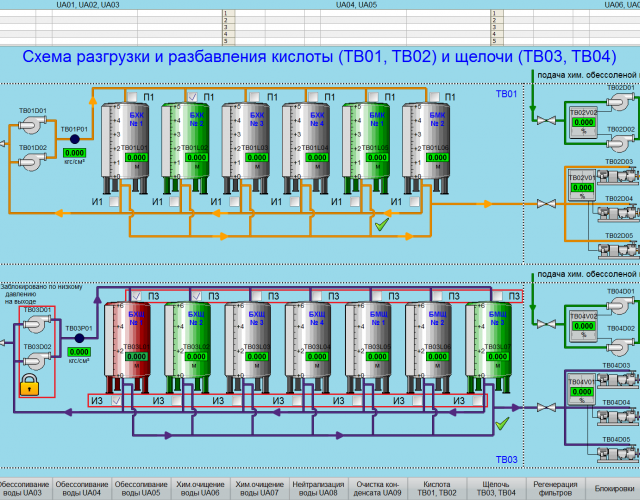The image size is (640, 500).
Task: Open the Регенерация фильтров screen
Action: click(556, 487)
